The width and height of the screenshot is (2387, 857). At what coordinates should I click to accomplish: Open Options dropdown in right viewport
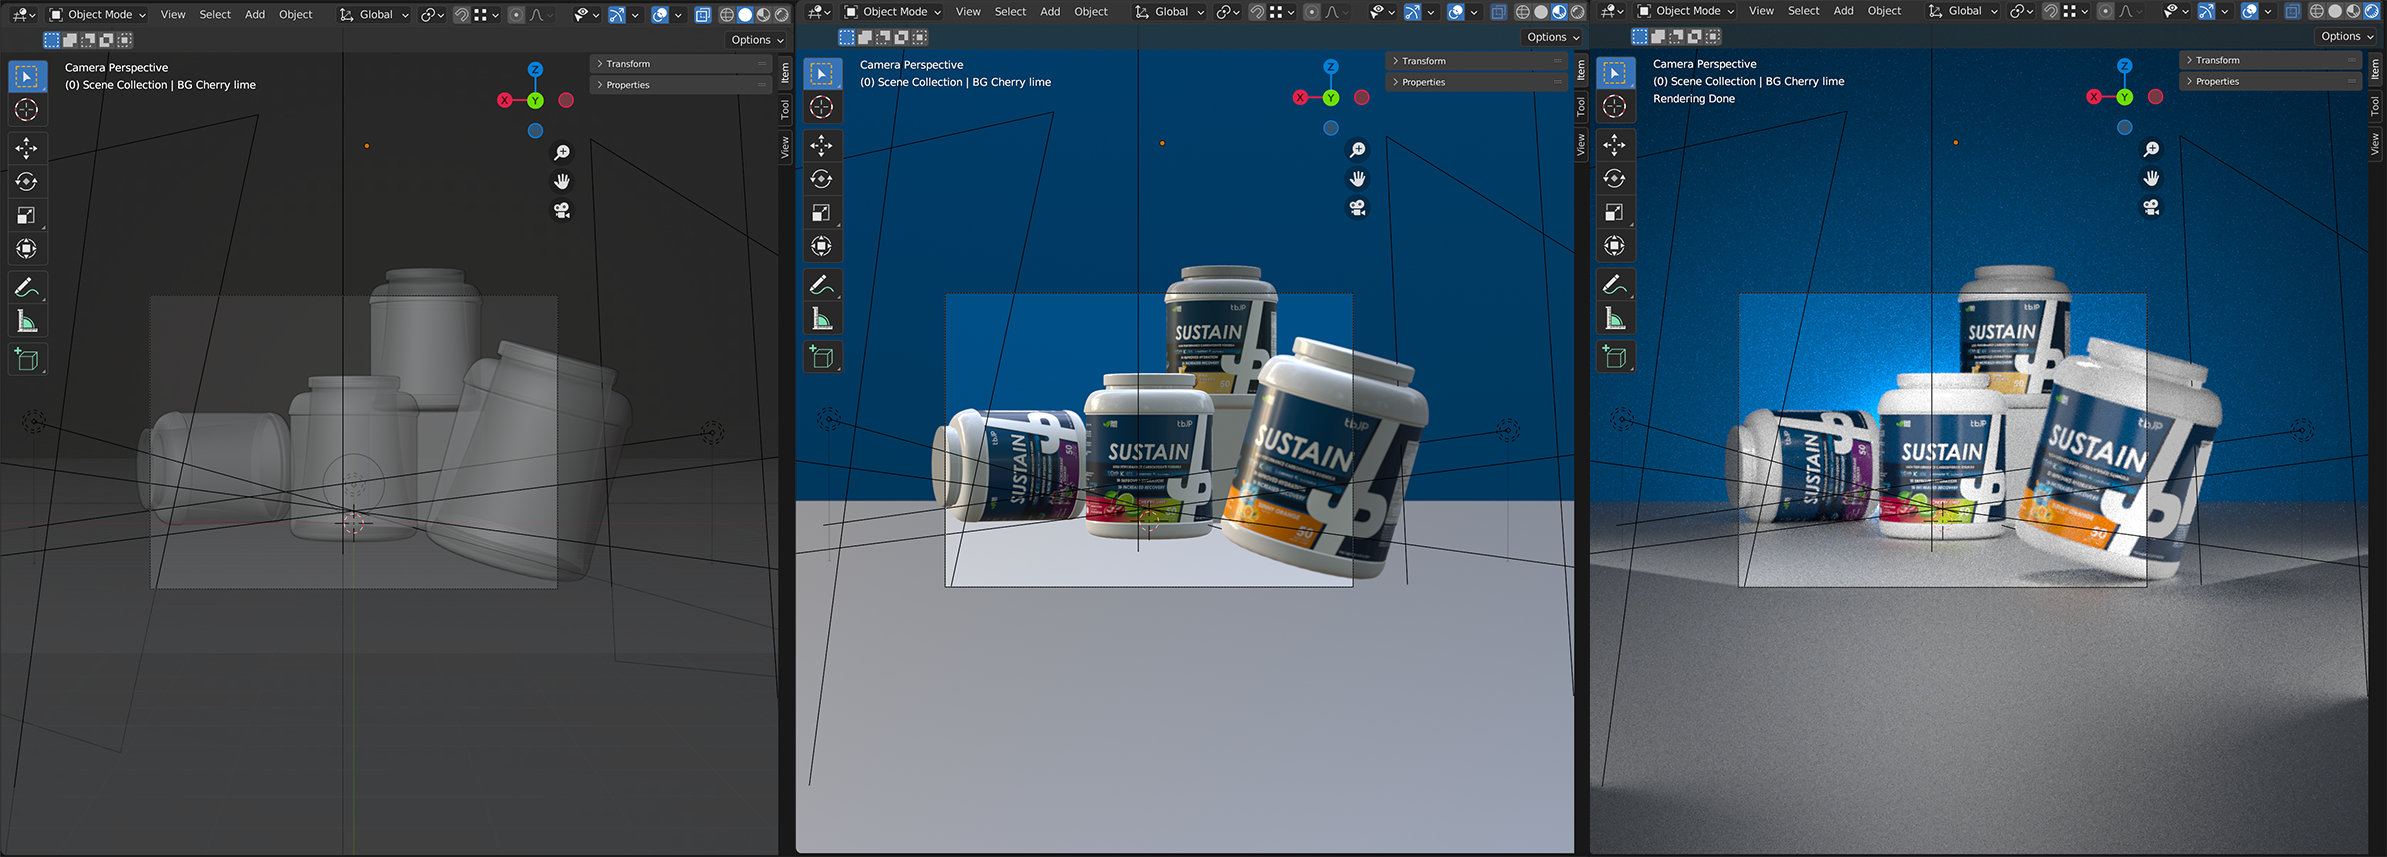coord(2347,36)
